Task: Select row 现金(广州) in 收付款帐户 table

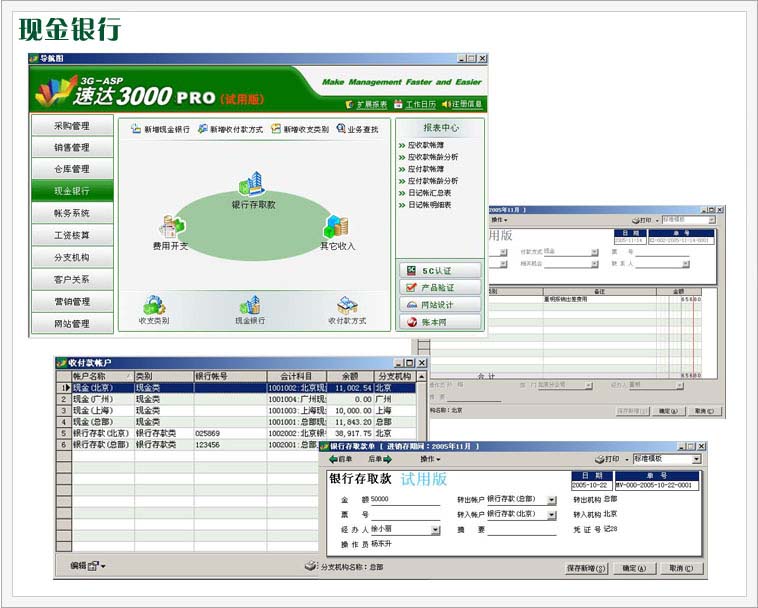Action: coord(236,399)
